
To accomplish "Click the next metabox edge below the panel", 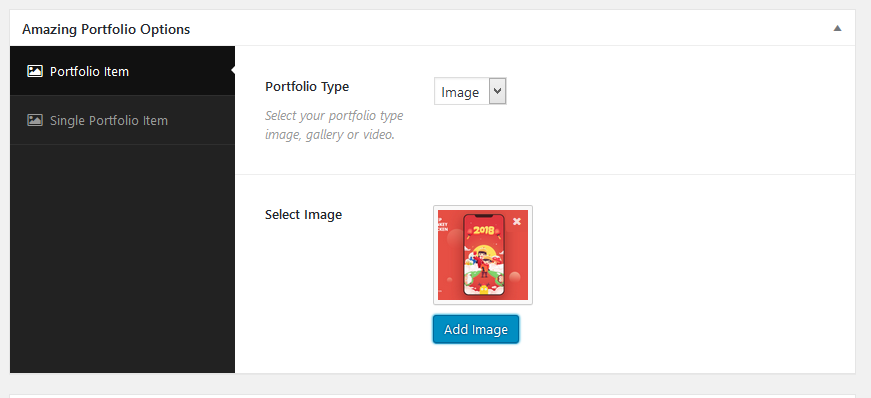I will [432, 396].
